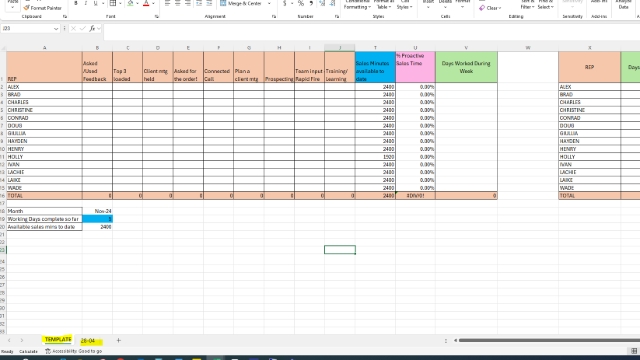Align cell text to the left
This screenshot has height=360, width=640.
click(x=167, y=3)
